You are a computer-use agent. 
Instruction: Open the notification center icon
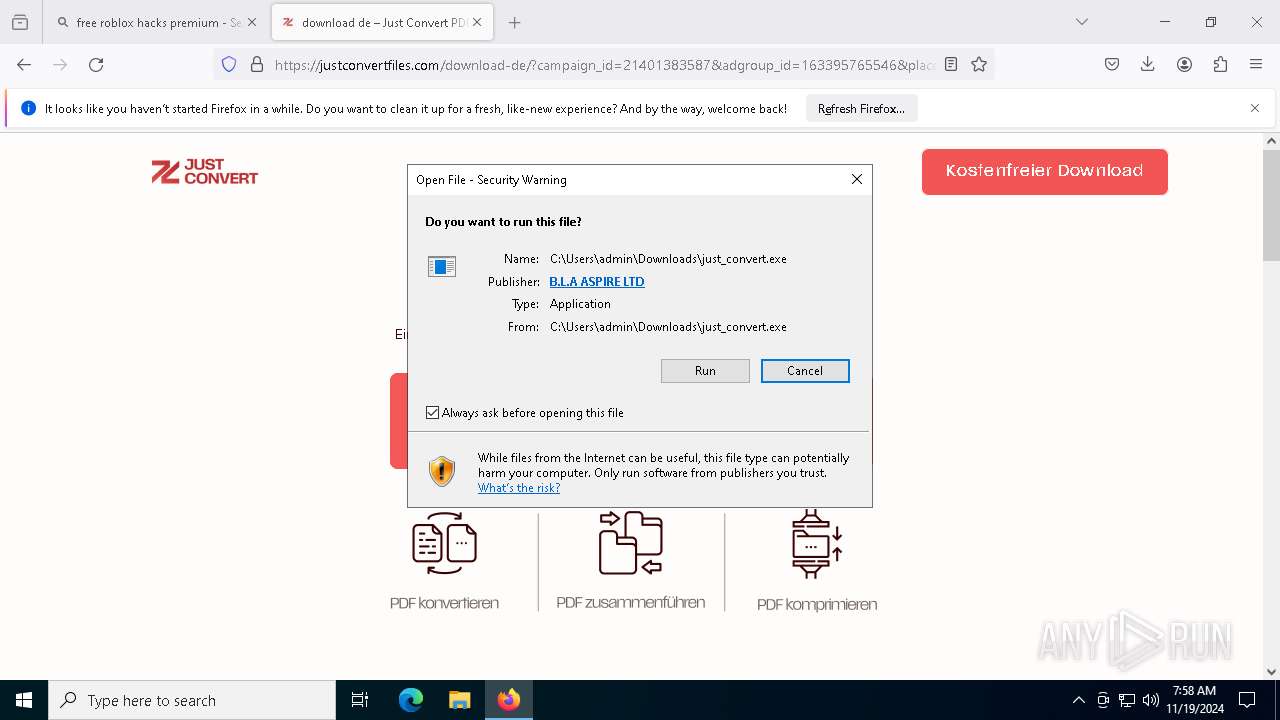(x=1247, y=700)
